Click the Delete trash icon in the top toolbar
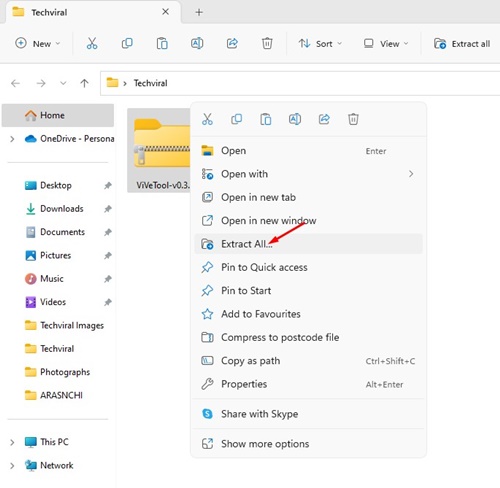 (267, 44)
